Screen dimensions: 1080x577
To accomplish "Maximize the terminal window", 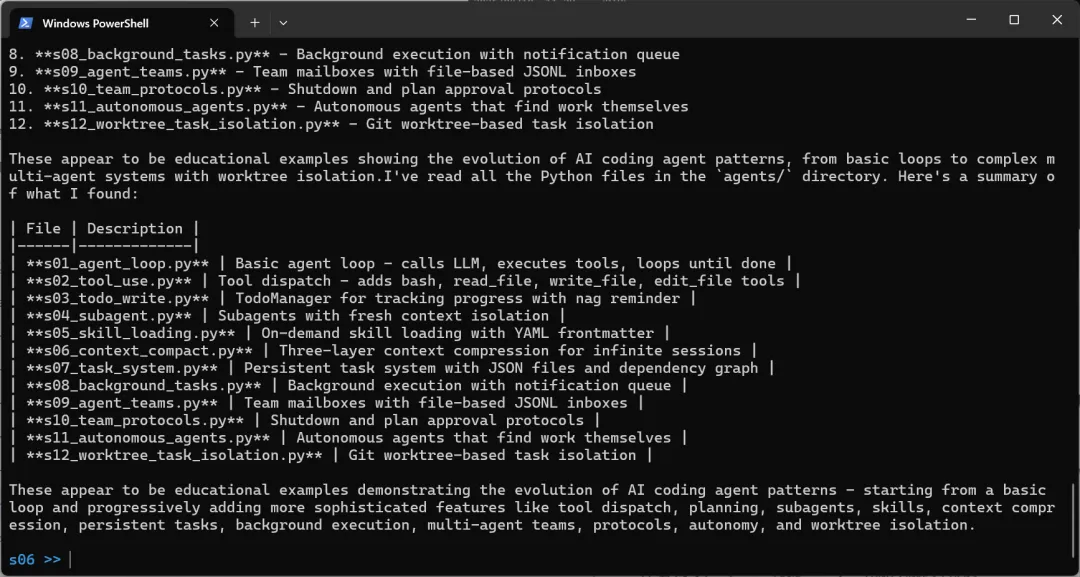I will pyautogui.click(x=1014, y=20).
